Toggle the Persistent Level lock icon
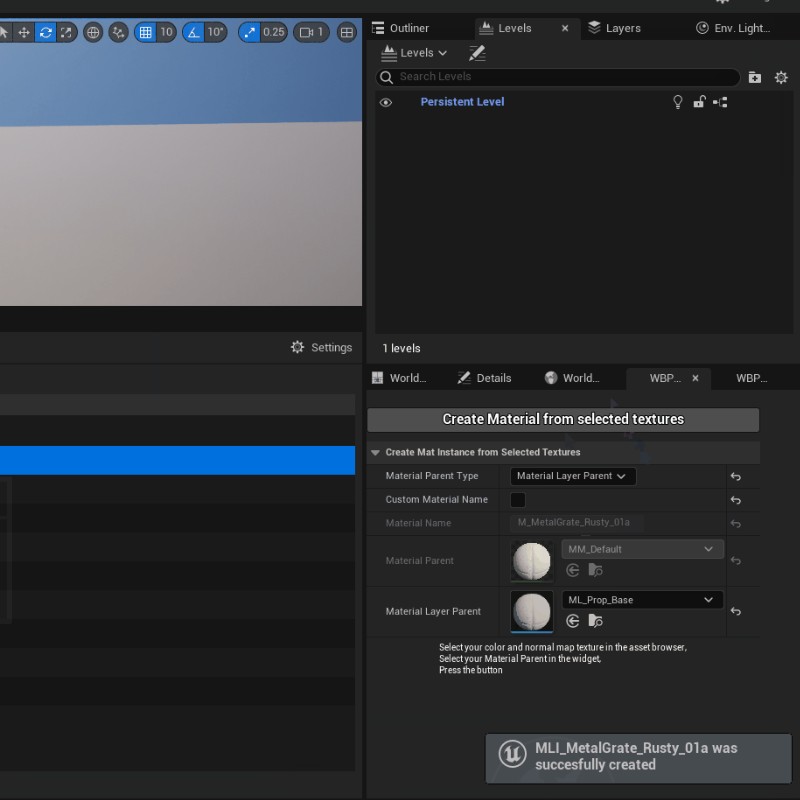 click(699, 102)
